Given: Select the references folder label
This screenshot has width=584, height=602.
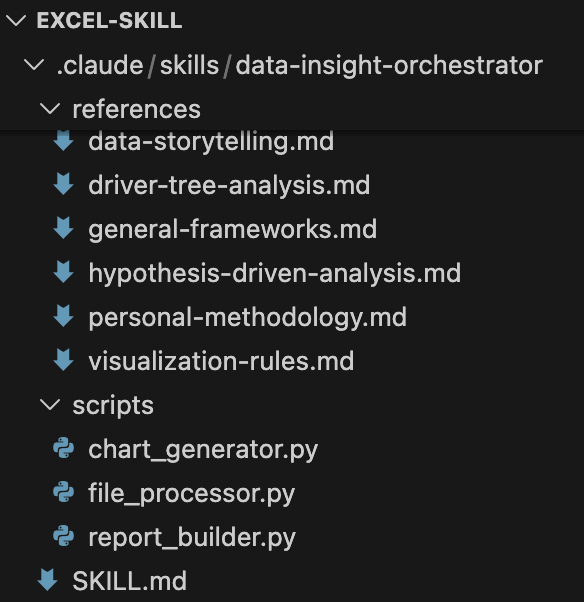Looking at the screenshot, I should (137, 109).
